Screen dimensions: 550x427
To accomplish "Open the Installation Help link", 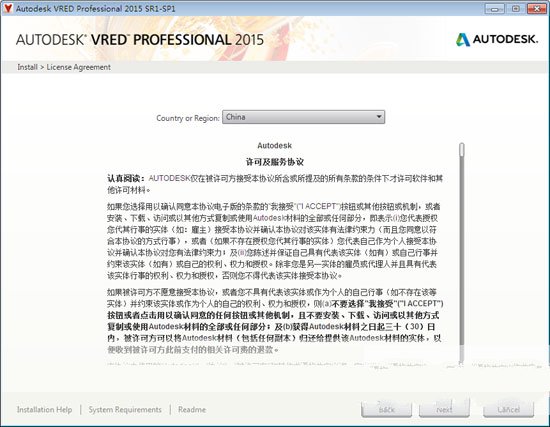I will (x=45, y=409).
